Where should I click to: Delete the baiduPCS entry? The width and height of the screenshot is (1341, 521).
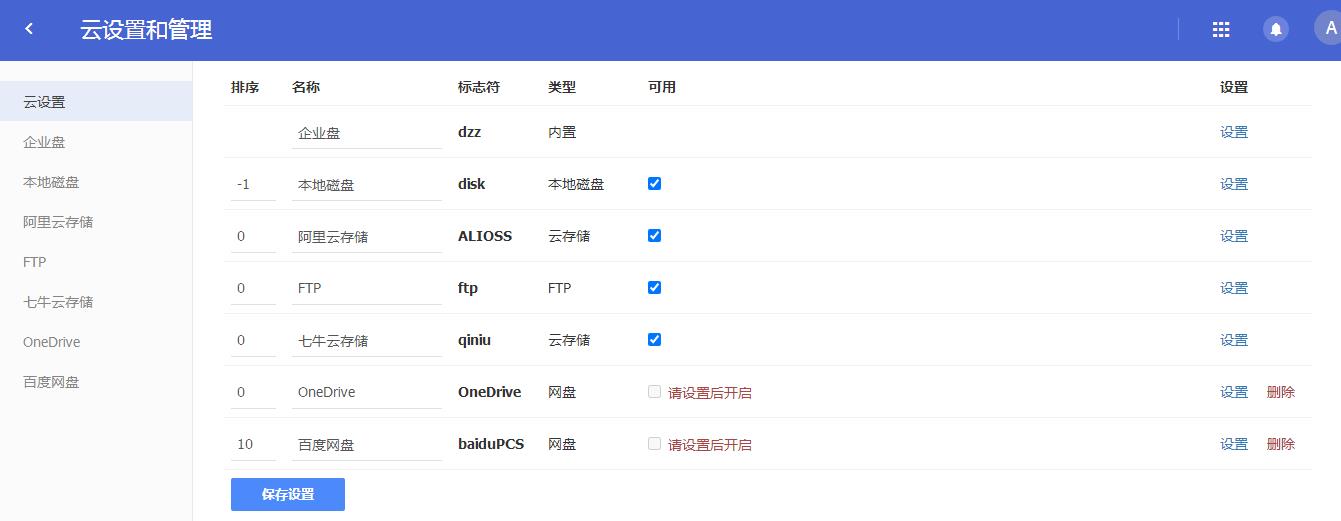tap(1280, 444)
